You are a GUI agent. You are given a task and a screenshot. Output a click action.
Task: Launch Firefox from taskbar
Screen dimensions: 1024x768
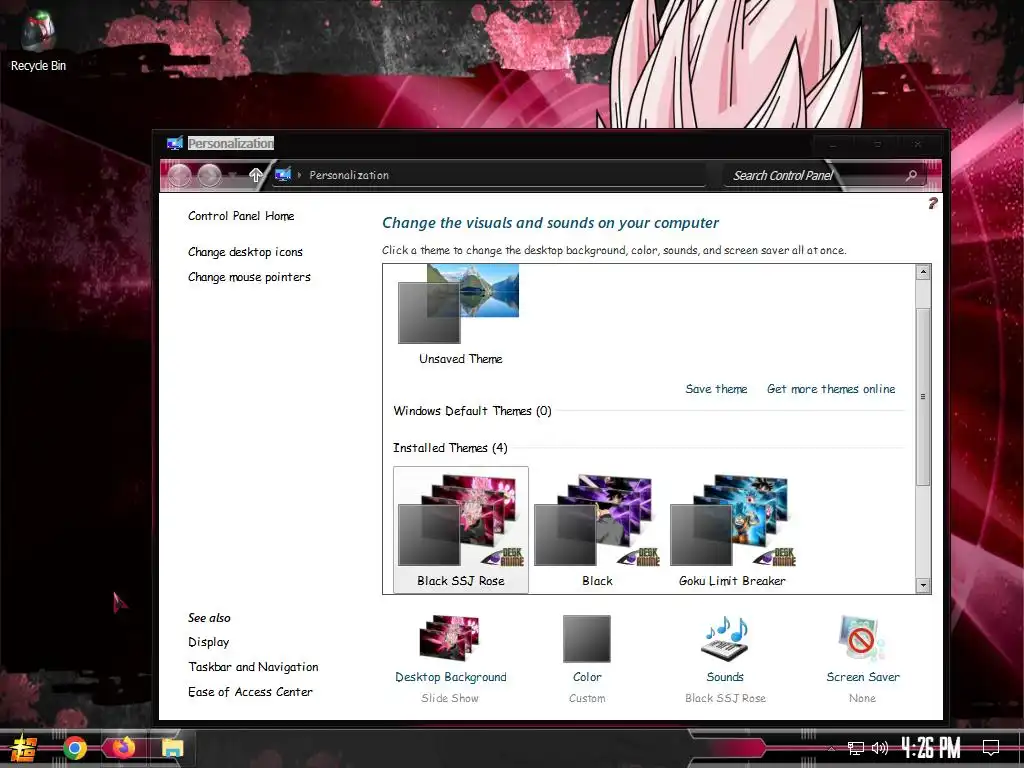coord(123,747)
